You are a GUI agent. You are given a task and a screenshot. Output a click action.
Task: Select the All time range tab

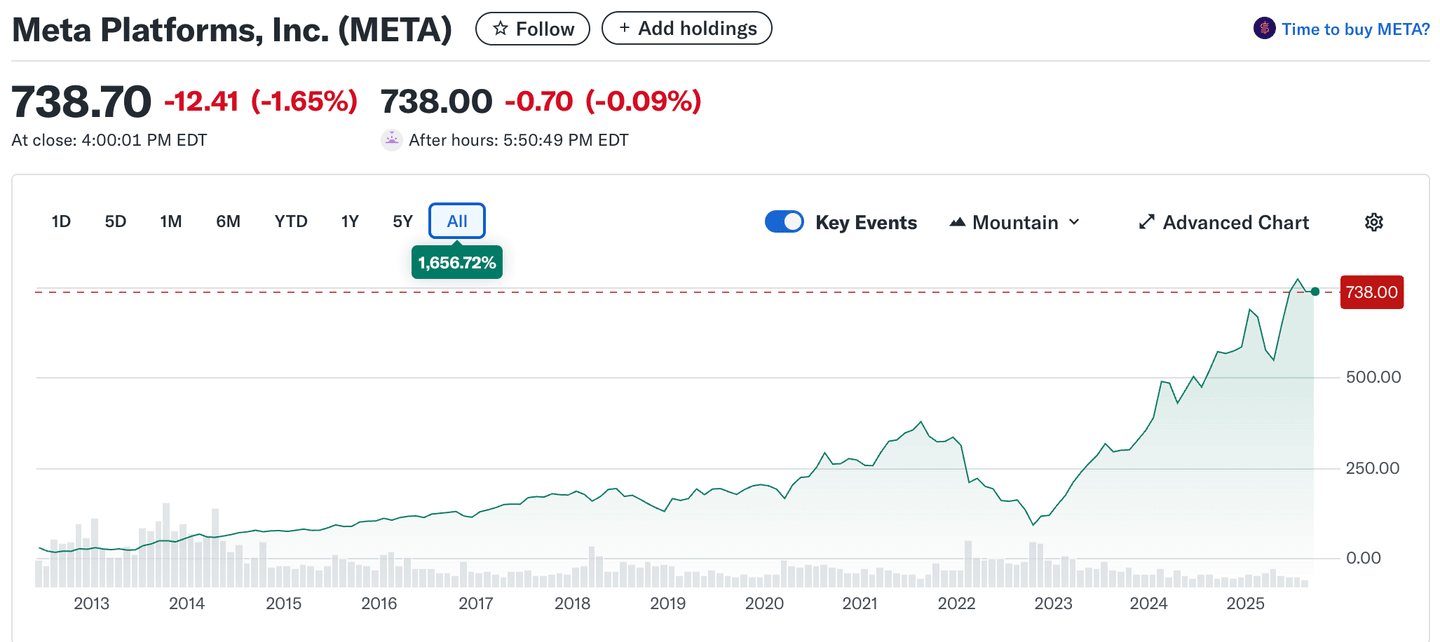click(457, 222)
